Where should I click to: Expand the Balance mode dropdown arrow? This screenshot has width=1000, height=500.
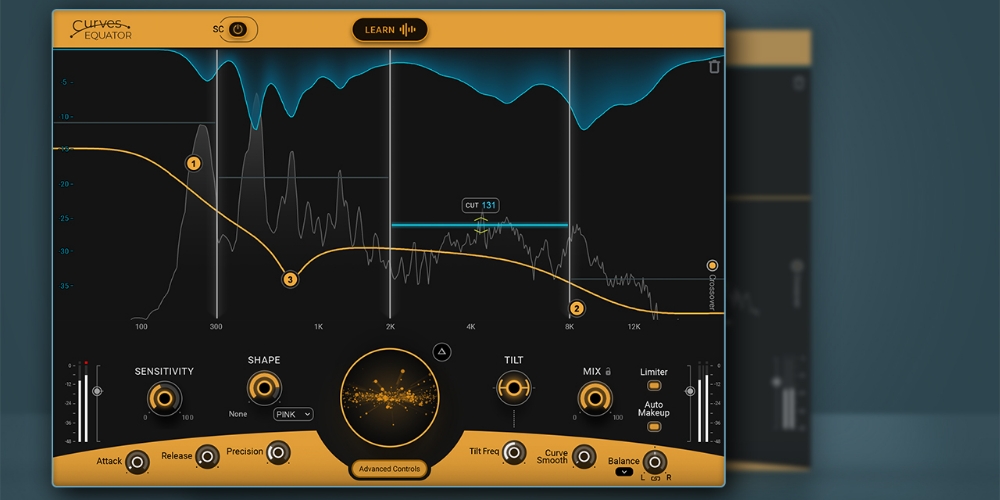coord(624,471)
